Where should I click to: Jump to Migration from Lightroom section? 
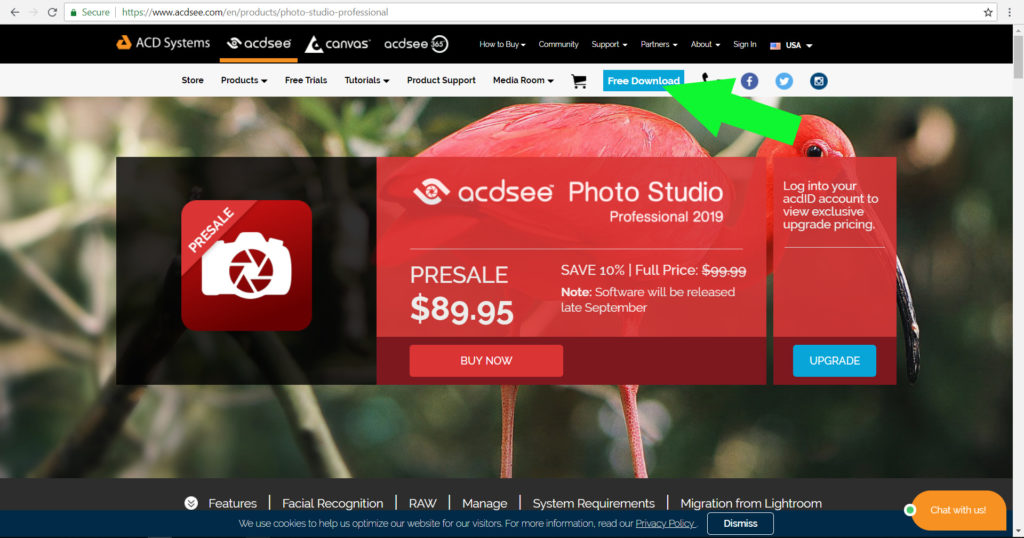pos(751,503)
